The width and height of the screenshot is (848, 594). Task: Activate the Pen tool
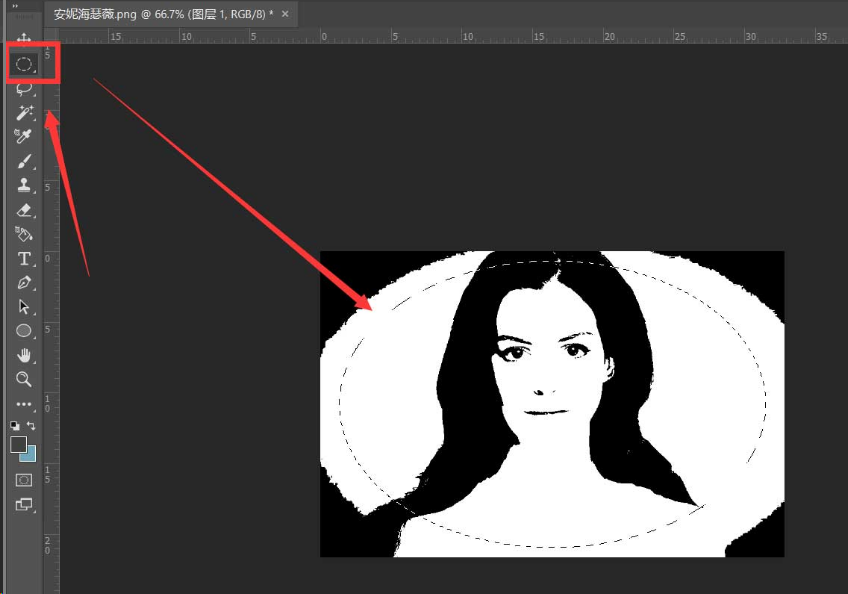point(24,283)
